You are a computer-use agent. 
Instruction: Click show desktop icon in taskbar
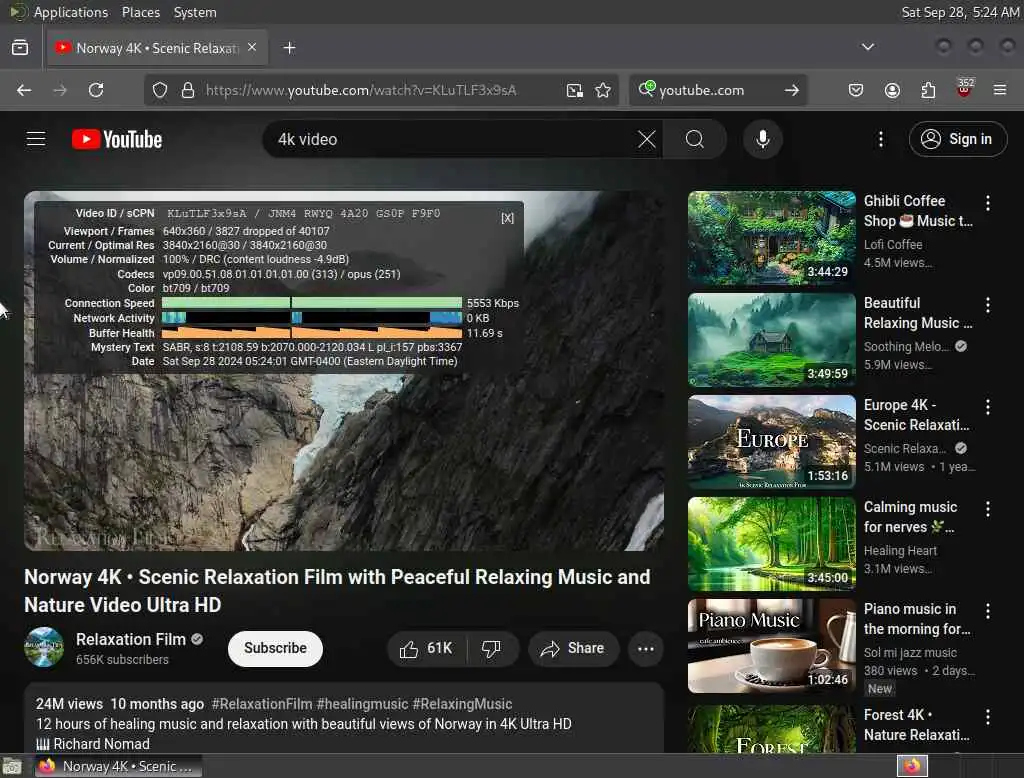coord(12,766)
